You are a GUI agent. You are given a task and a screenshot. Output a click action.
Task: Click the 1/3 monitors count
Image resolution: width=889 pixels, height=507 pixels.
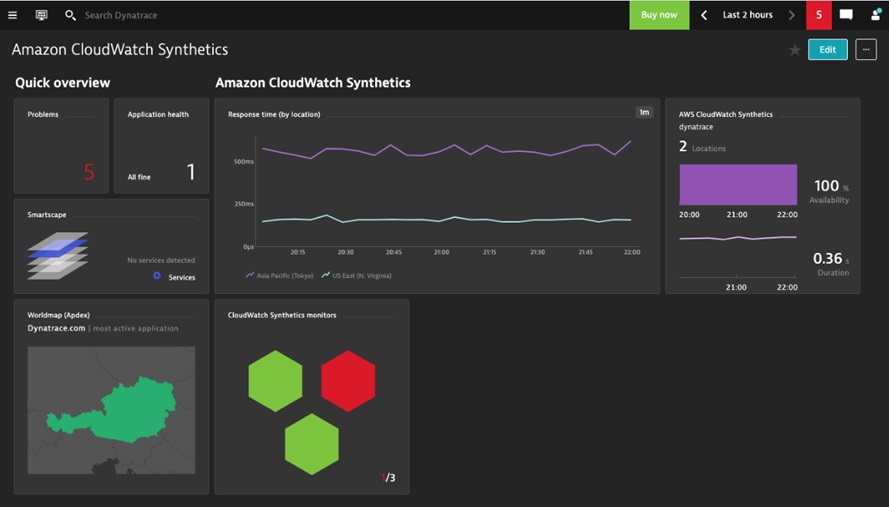click(388, 478)
